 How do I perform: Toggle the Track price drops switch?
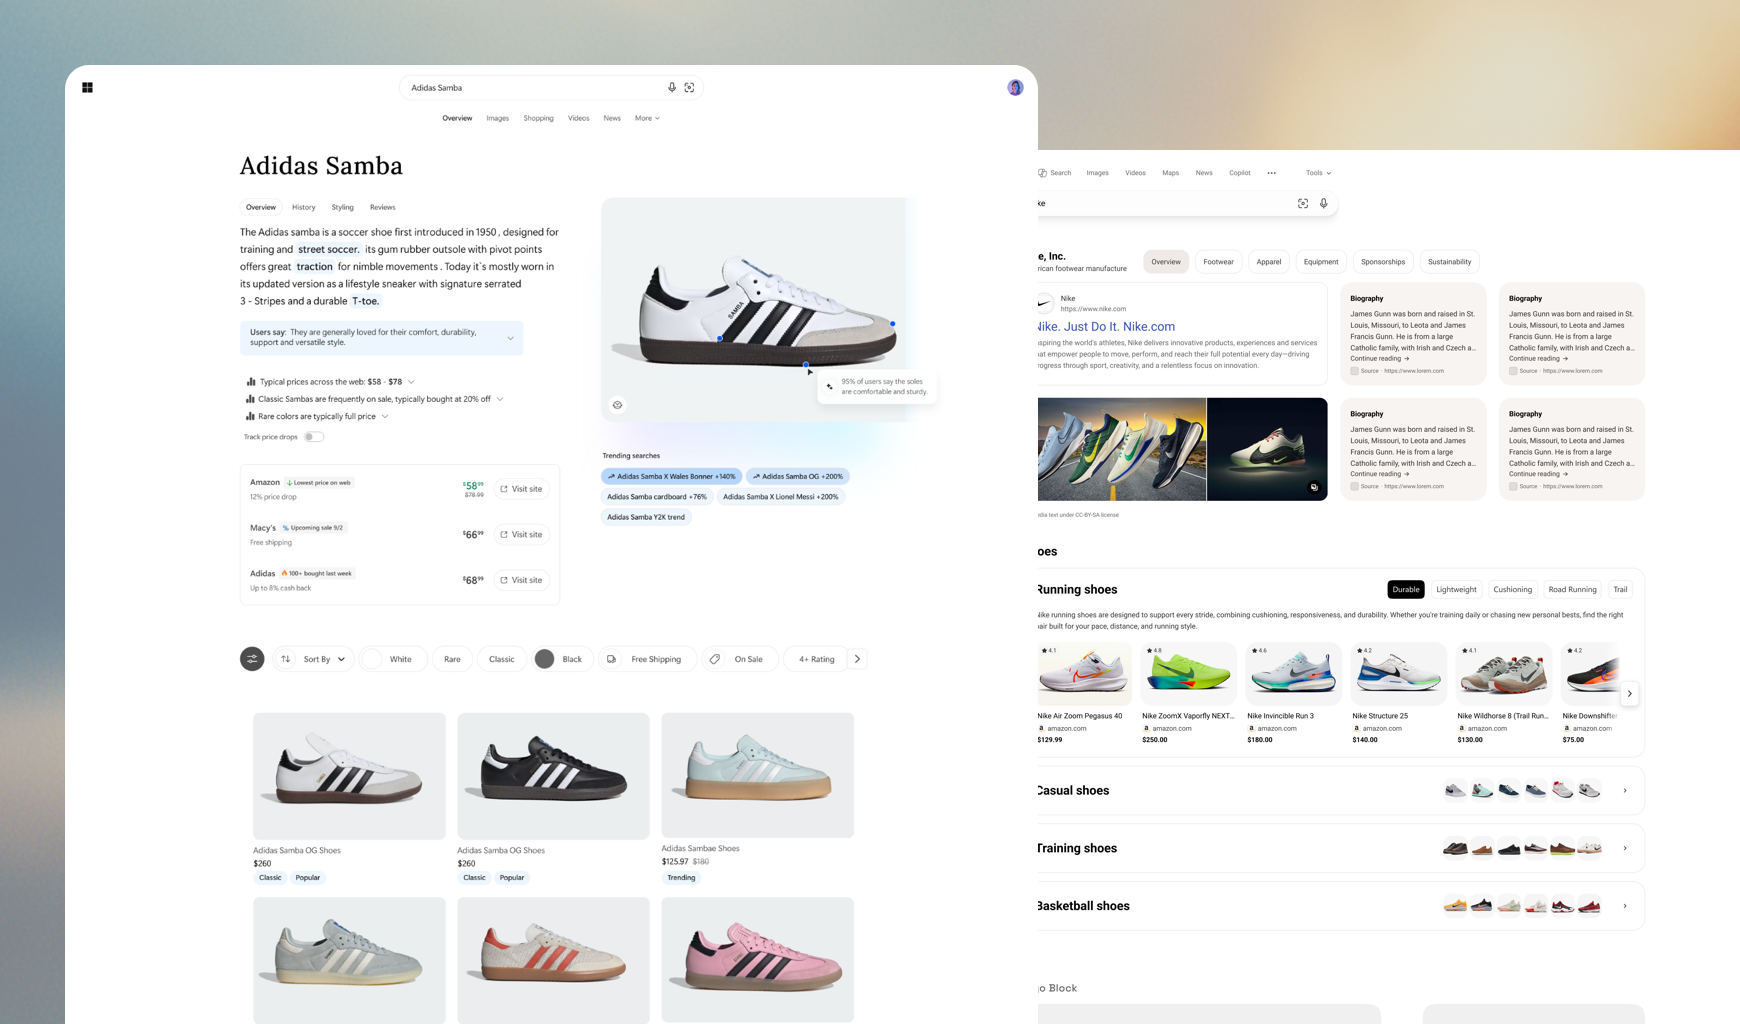[314, 437]
